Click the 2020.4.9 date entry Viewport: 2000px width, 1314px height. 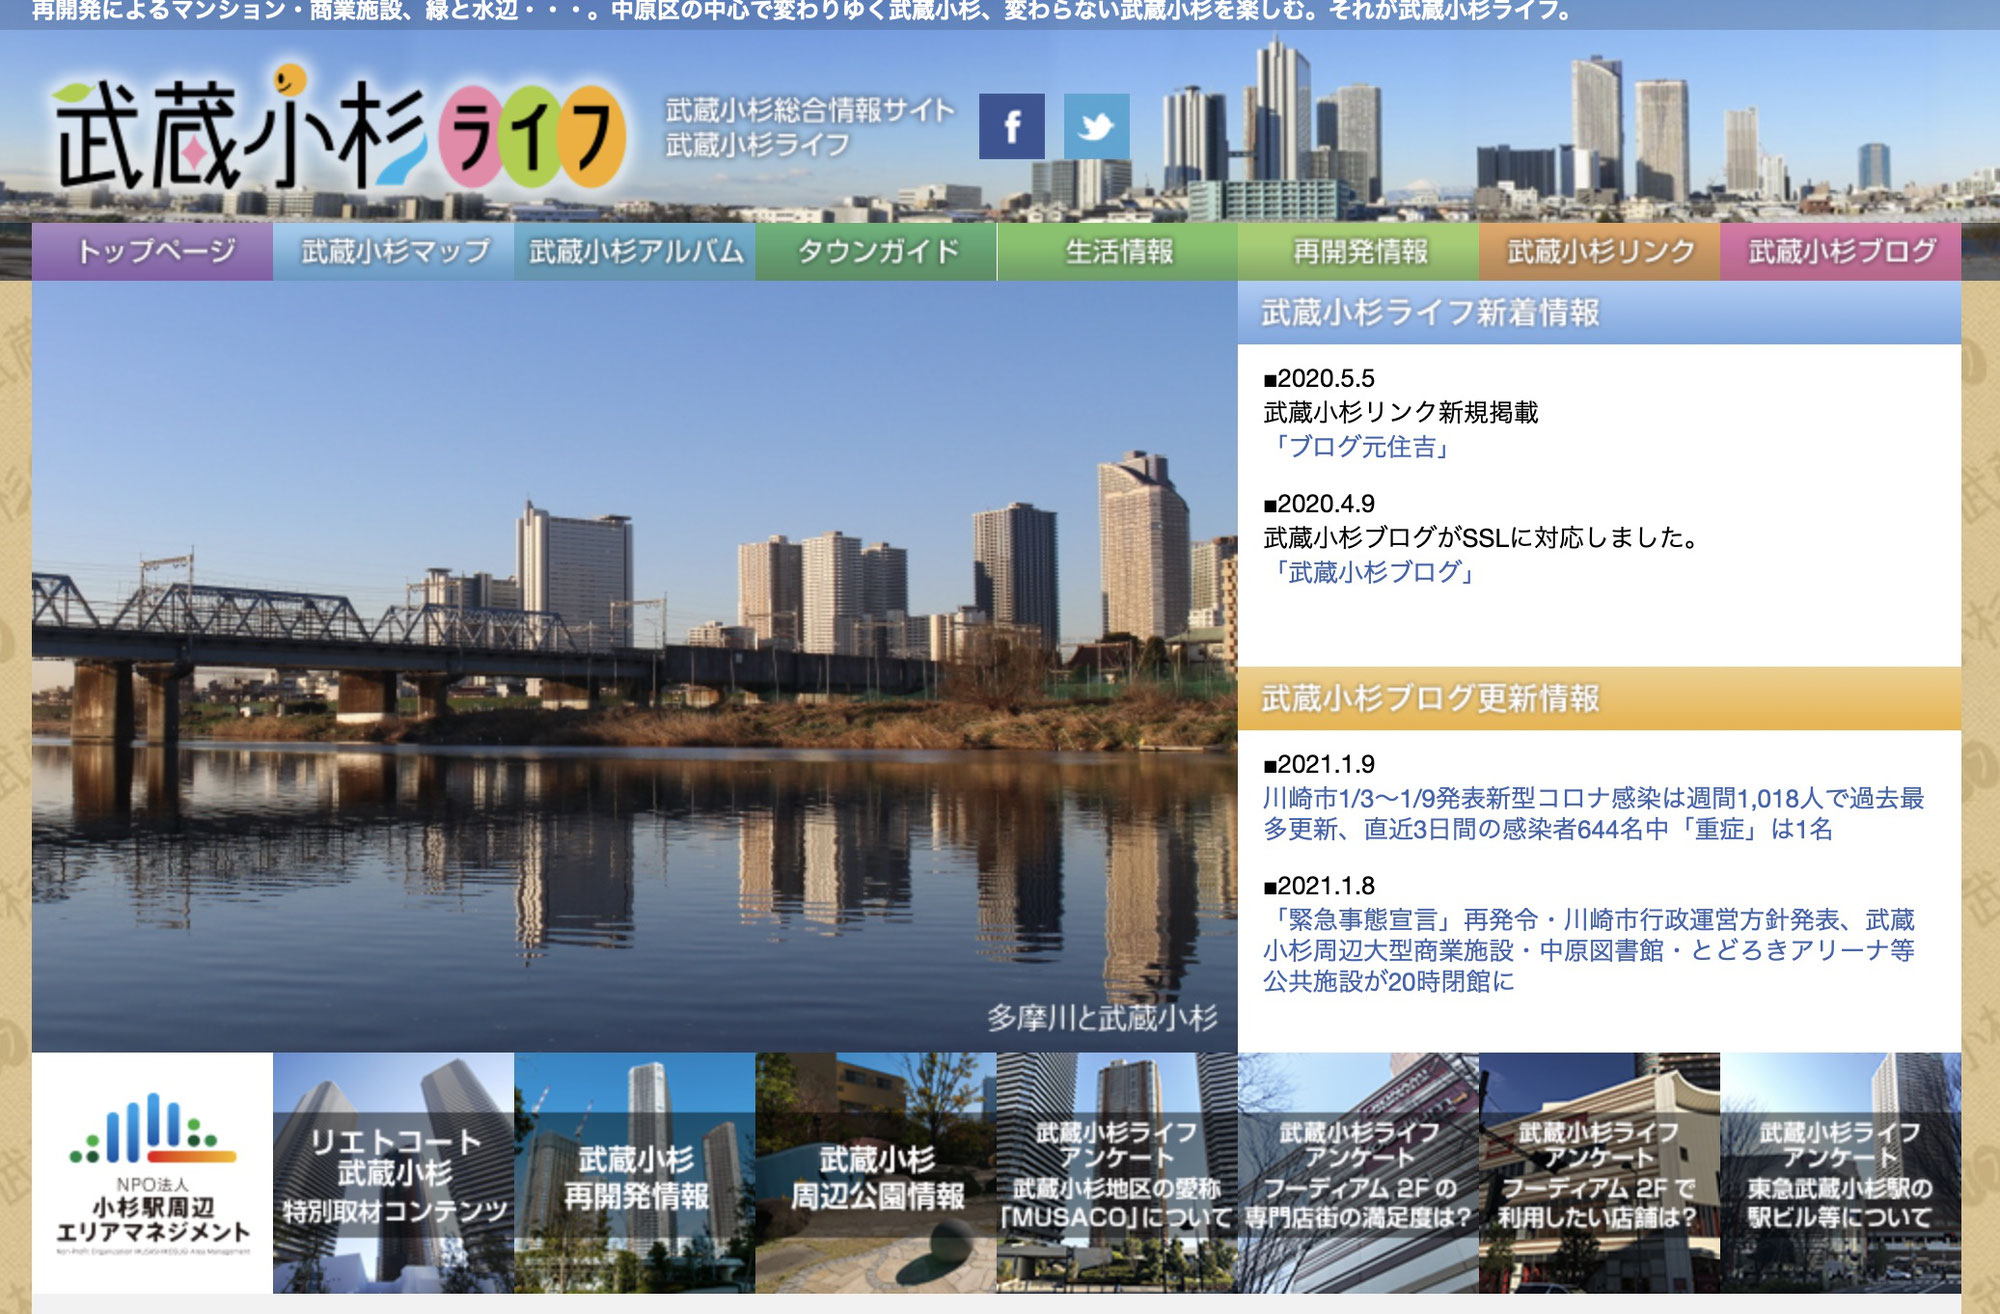[x=1320, y=503]
